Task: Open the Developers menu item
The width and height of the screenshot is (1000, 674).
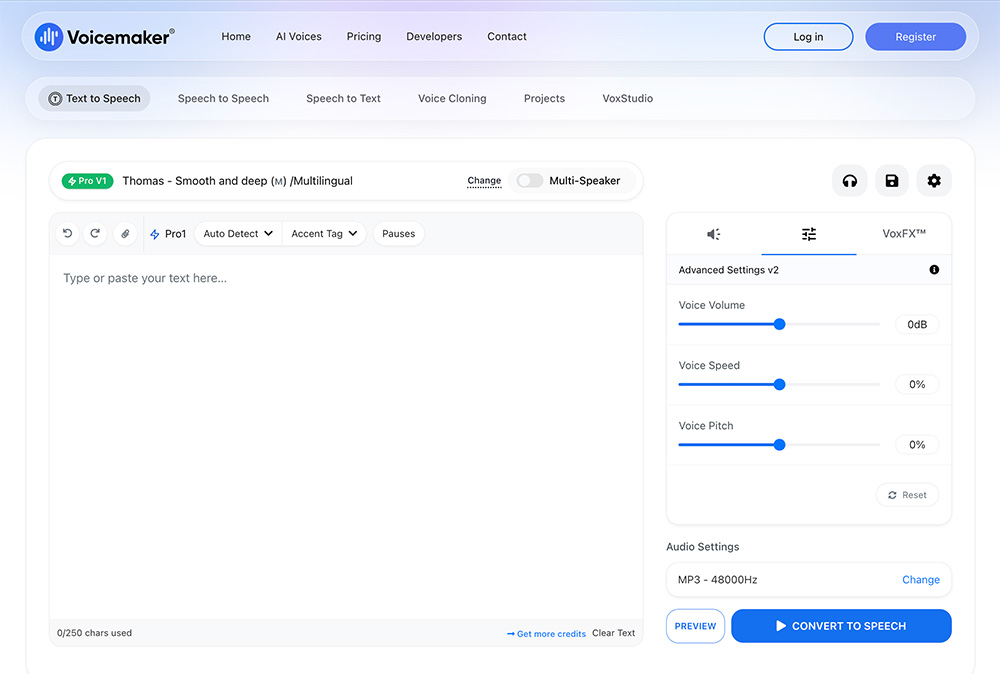Action: click(x=434, y=37)
